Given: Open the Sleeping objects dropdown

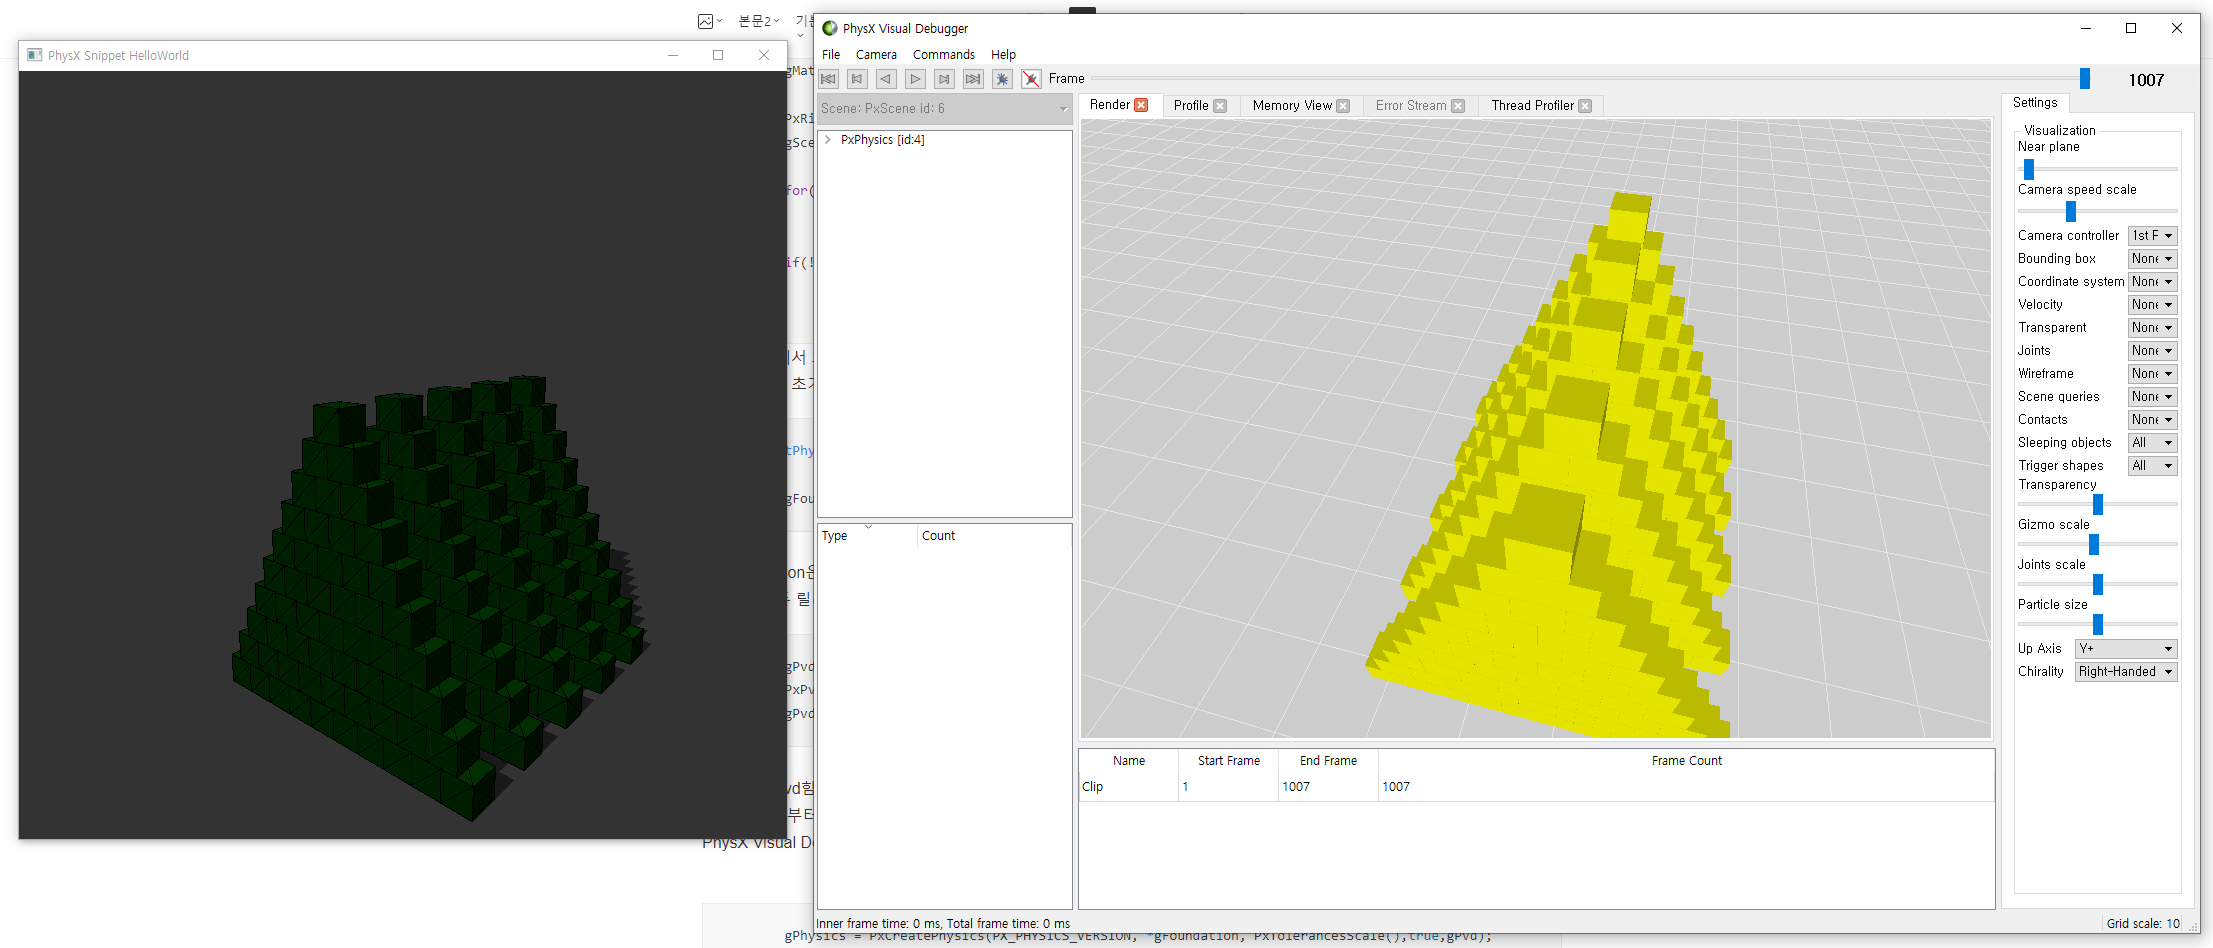Looking at the screenshot, I should point(2152,443).
